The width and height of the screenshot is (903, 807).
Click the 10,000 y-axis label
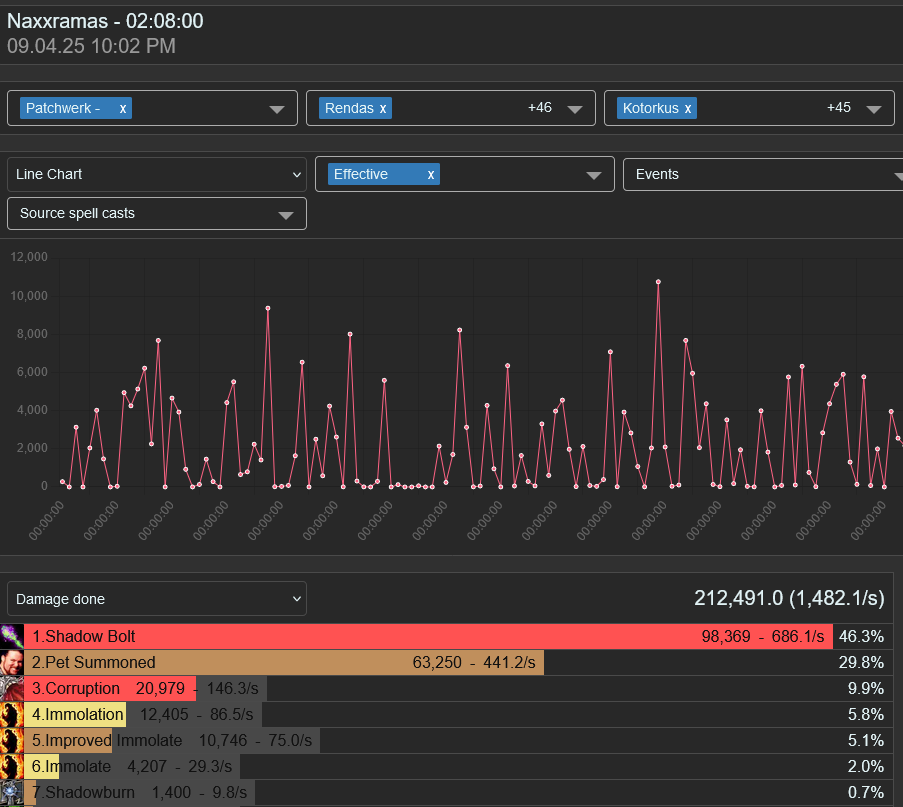click(x=29, y=296)
